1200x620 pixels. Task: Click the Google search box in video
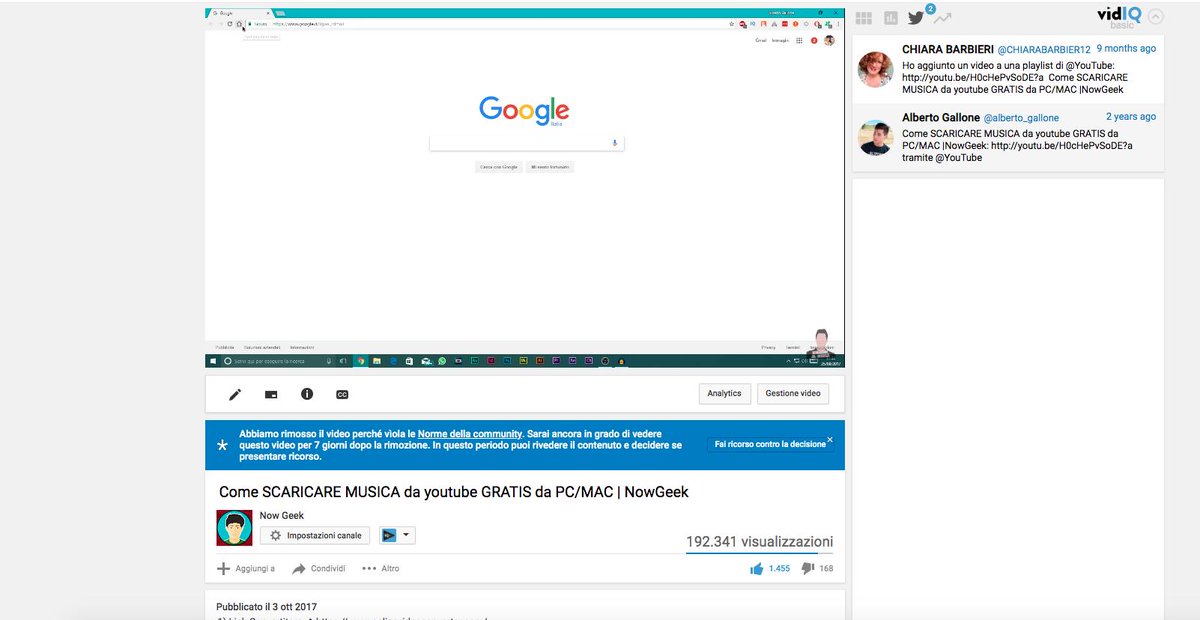point(527,143)
